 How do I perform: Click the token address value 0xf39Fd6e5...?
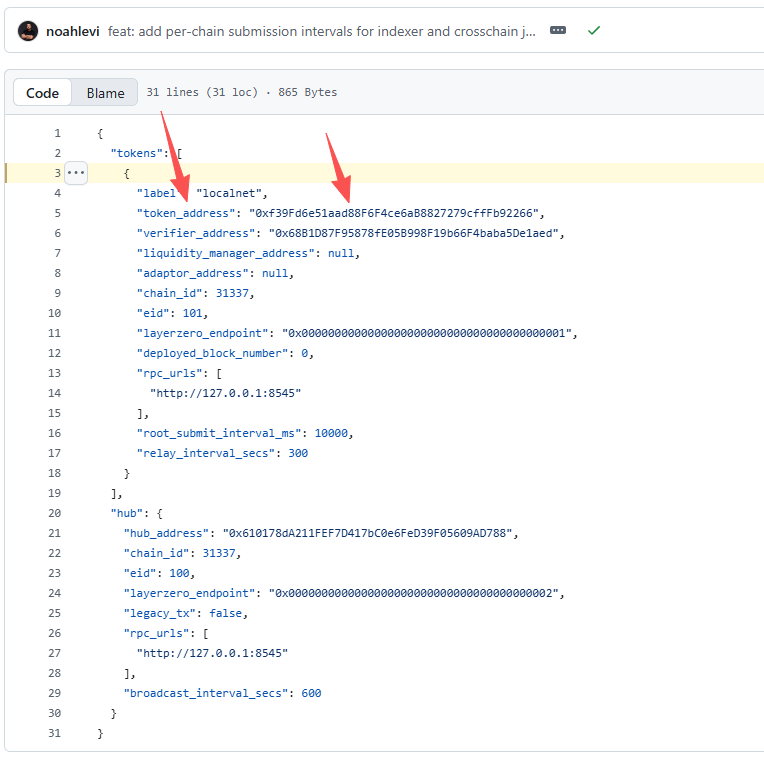pos(394,213)
